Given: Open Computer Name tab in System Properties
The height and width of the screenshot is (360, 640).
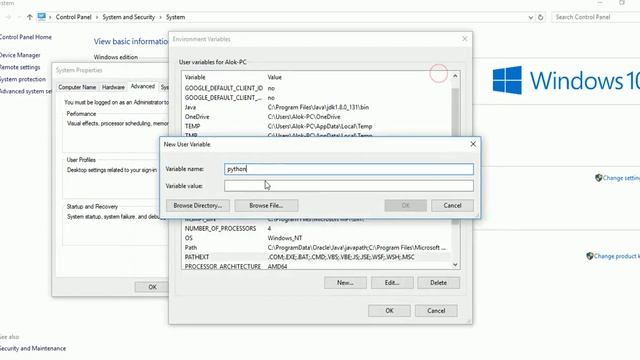Looking at the screenshot, I should [x=77, y=87].
